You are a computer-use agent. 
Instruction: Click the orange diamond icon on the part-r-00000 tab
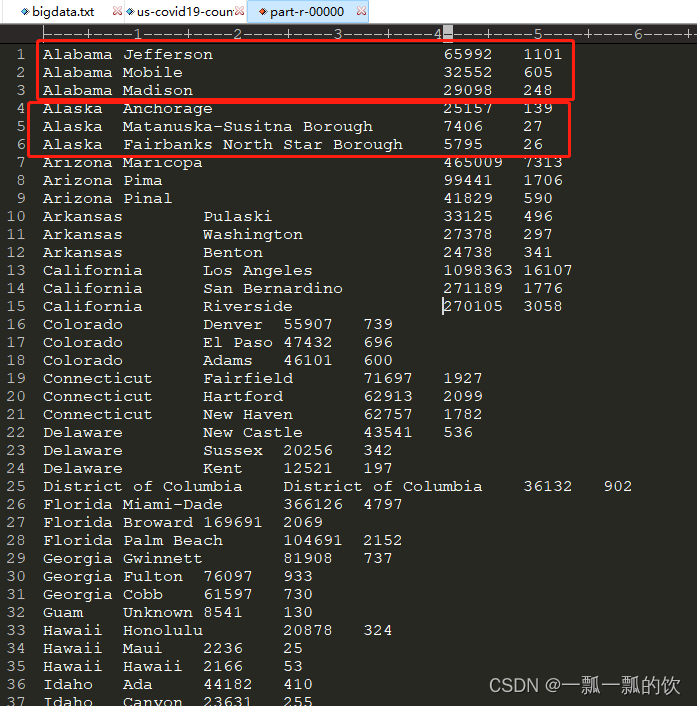(x=263, y=12)
